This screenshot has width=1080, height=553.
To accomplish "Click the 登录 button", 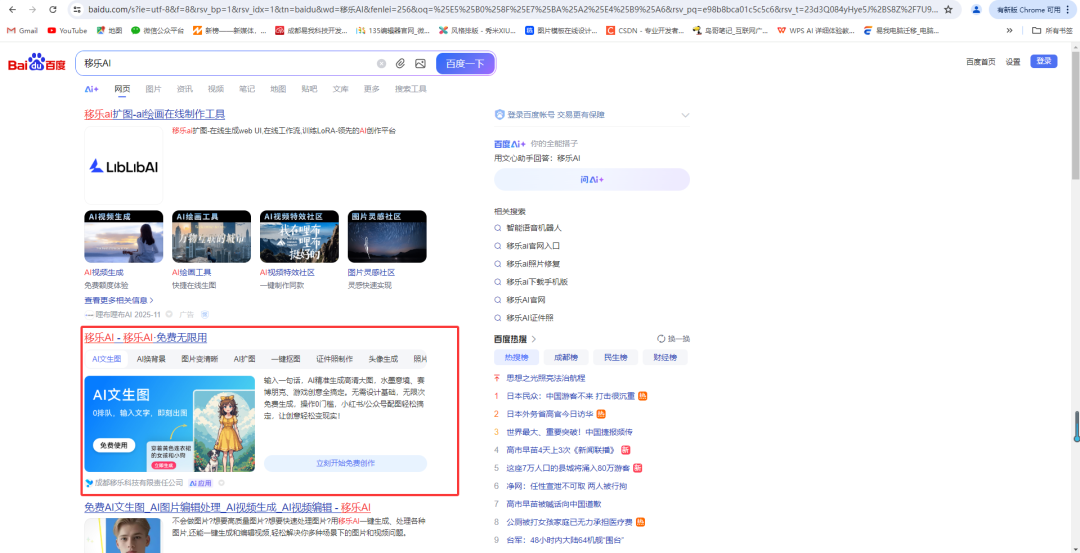I will click(x=1043, y=61).
